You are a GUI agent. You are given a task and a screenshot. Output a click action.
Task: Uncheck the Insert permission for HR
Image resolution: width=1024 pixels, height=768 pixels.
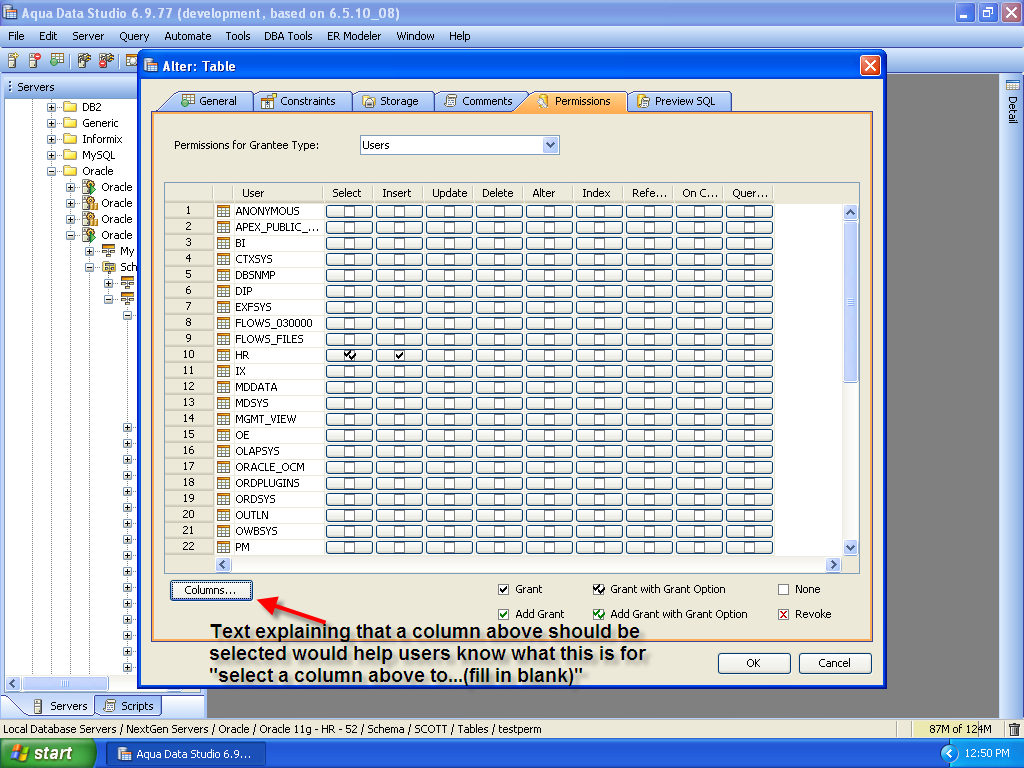pos(399,355)
